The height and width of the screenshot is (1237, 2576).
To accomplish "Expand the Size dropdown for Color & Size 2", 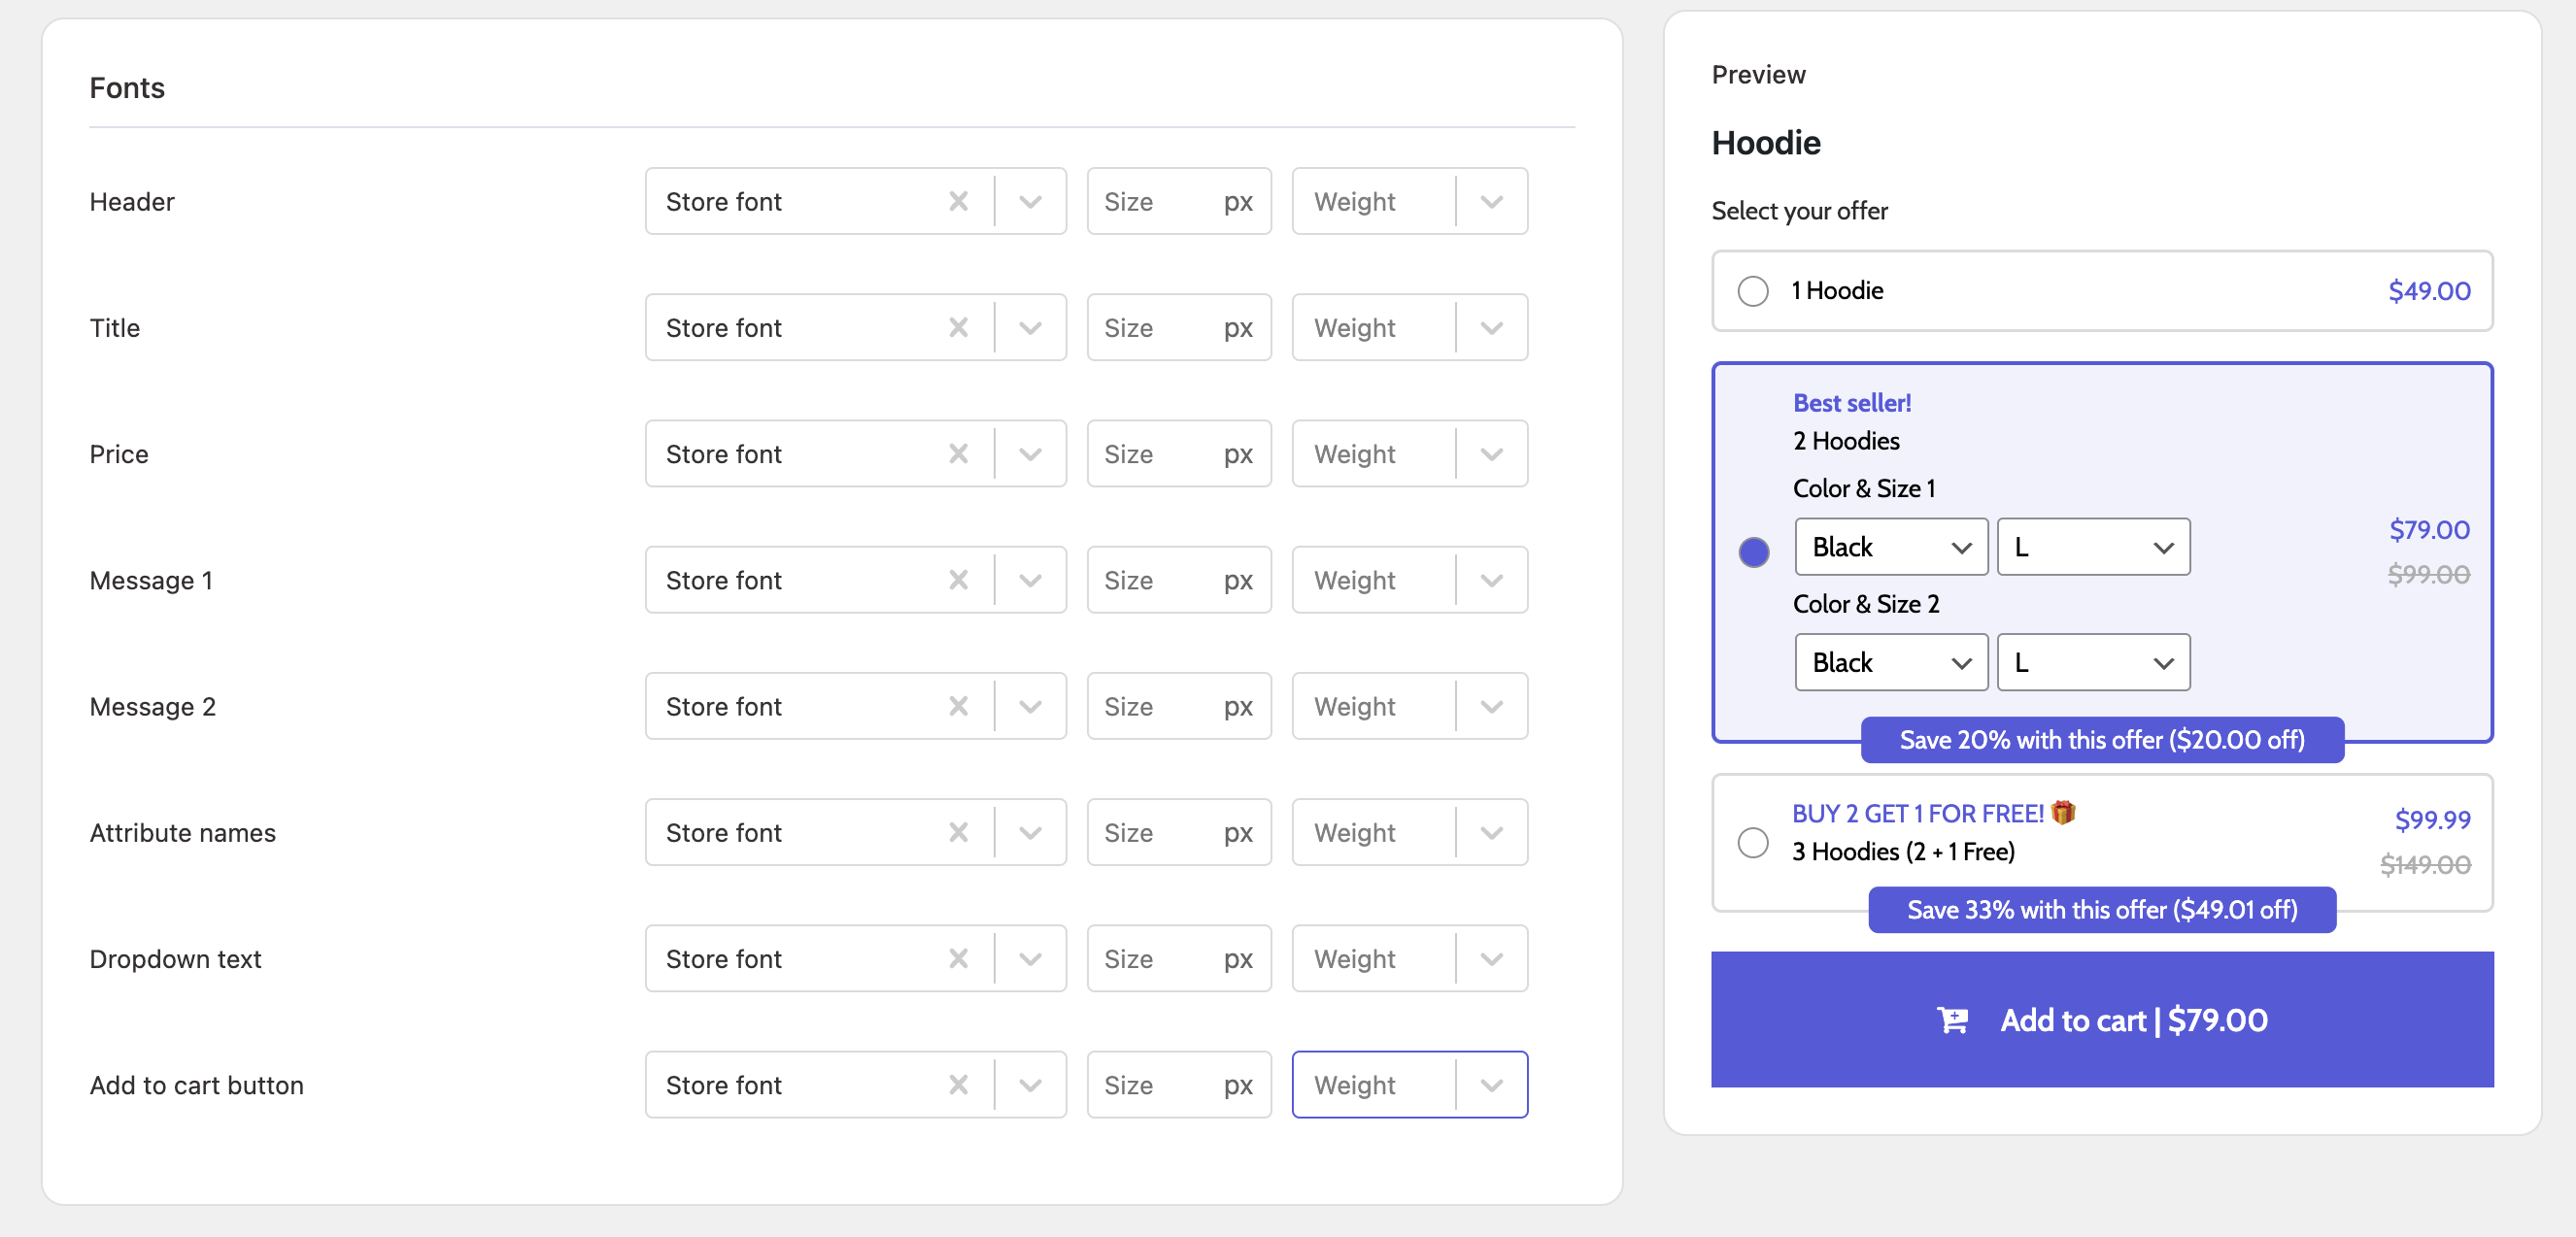I will 2094,664.
